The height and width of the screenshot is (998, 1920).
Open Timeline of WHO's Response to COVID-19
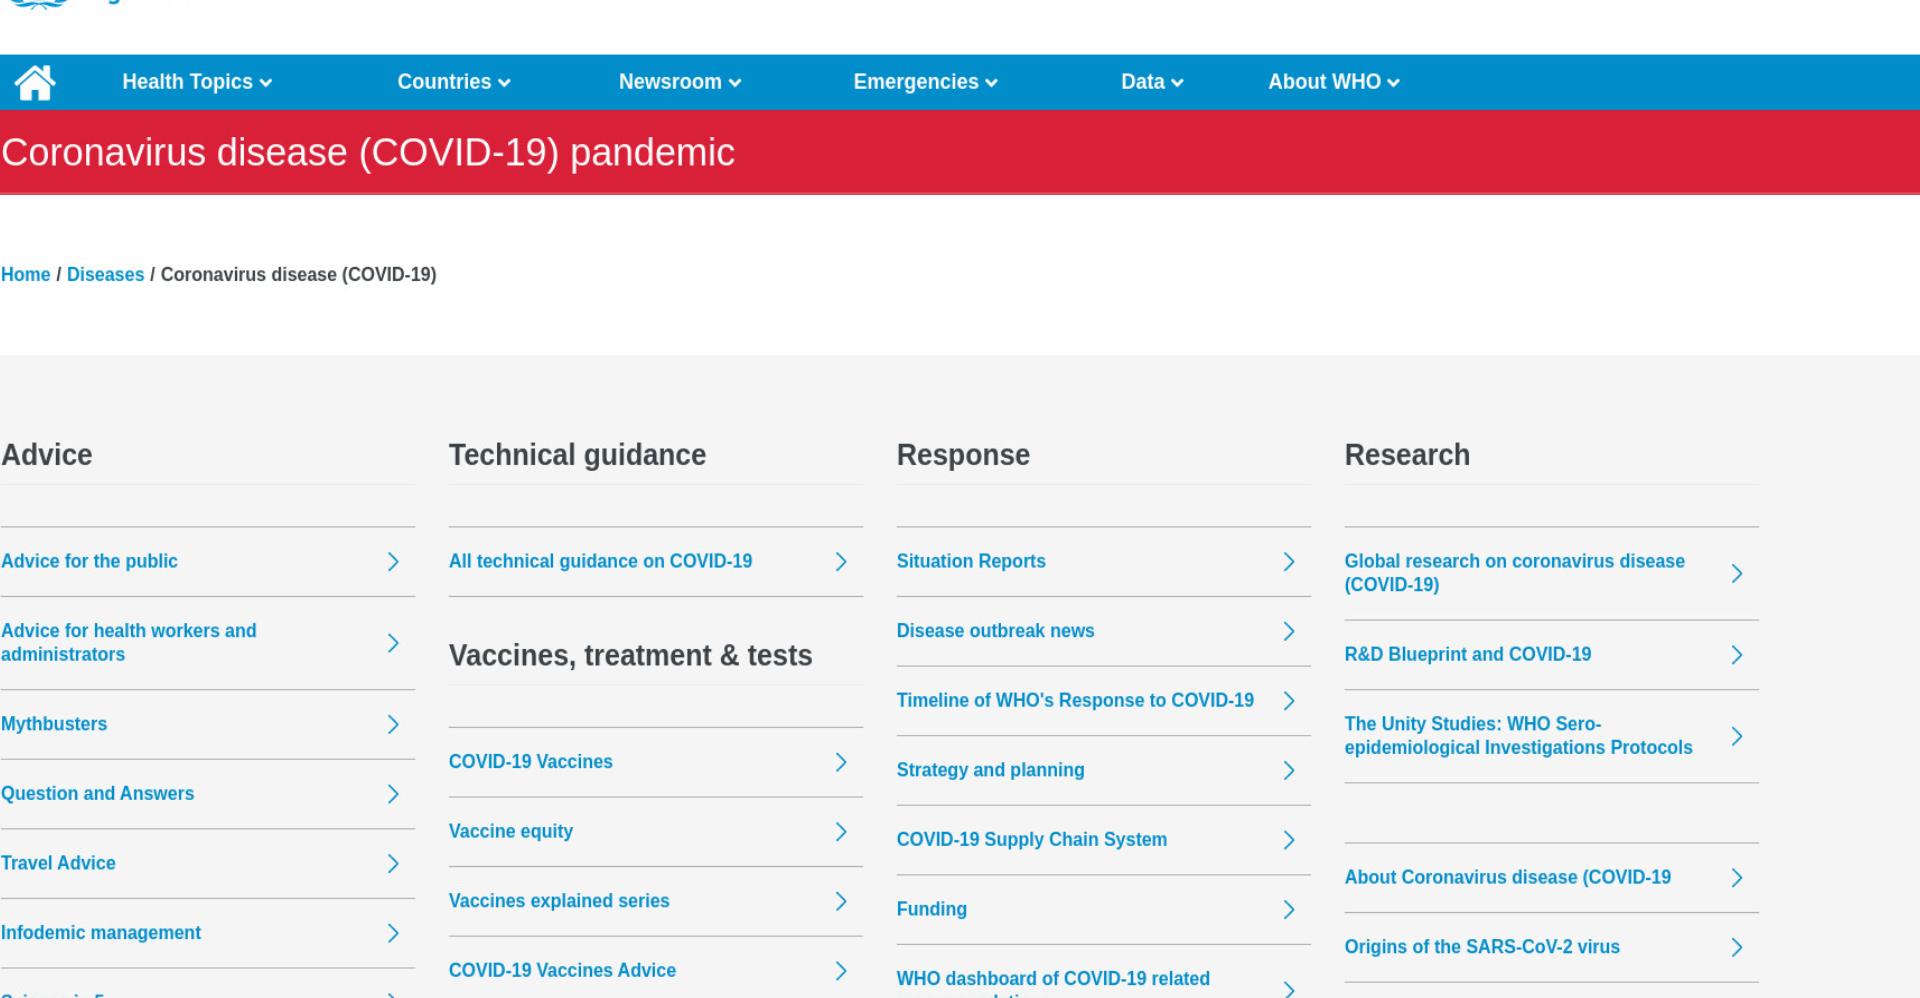point(1075,700)
